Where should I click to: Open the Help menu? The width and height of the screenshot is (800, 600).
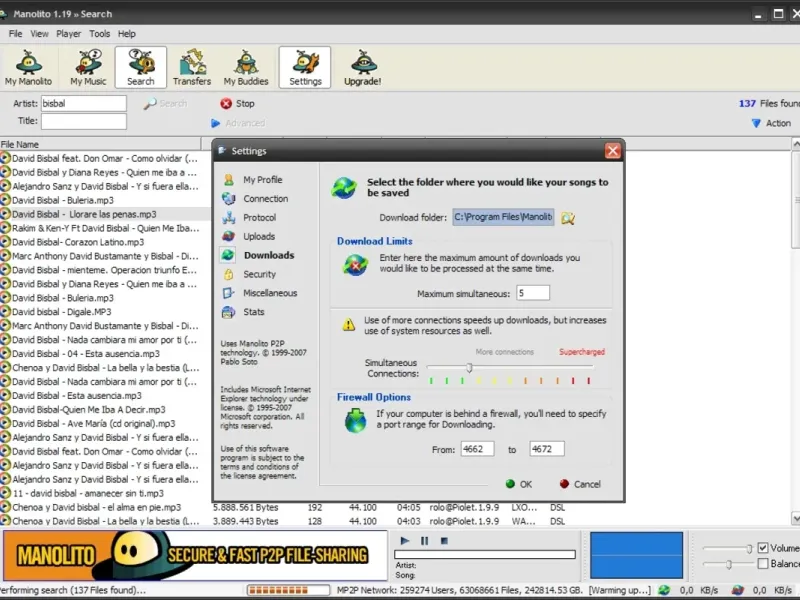[127, 34]
